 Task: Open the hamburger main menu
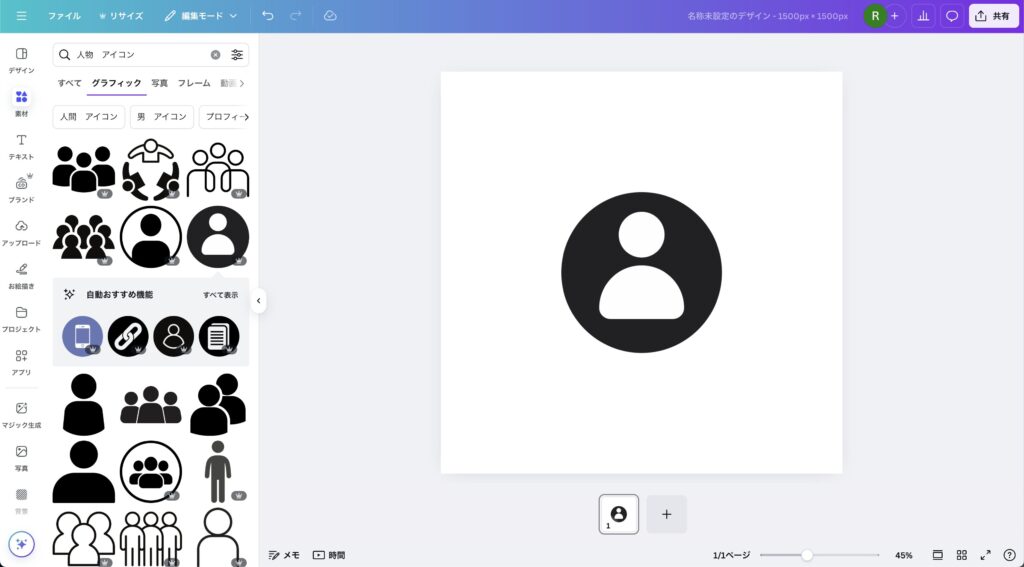coord(21,16)
